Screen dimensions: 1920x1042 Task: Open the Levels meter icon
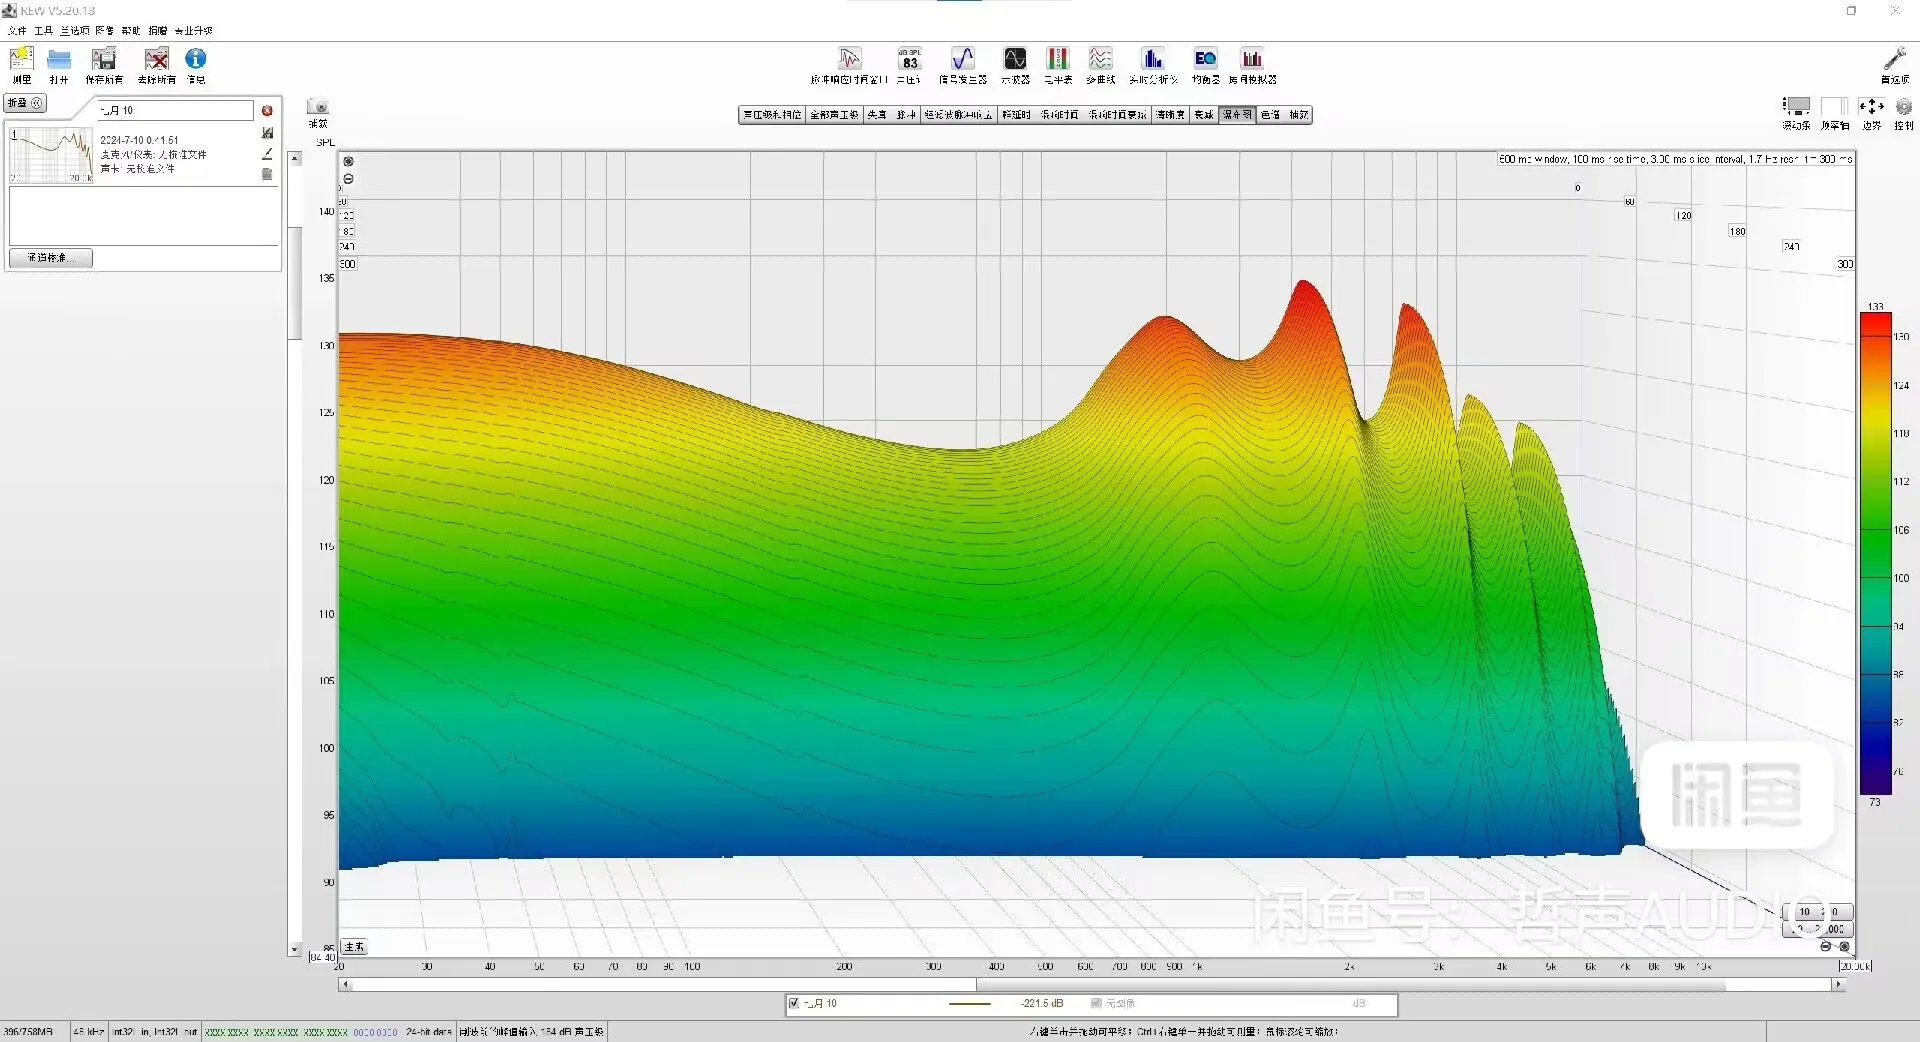(1057, 59)
